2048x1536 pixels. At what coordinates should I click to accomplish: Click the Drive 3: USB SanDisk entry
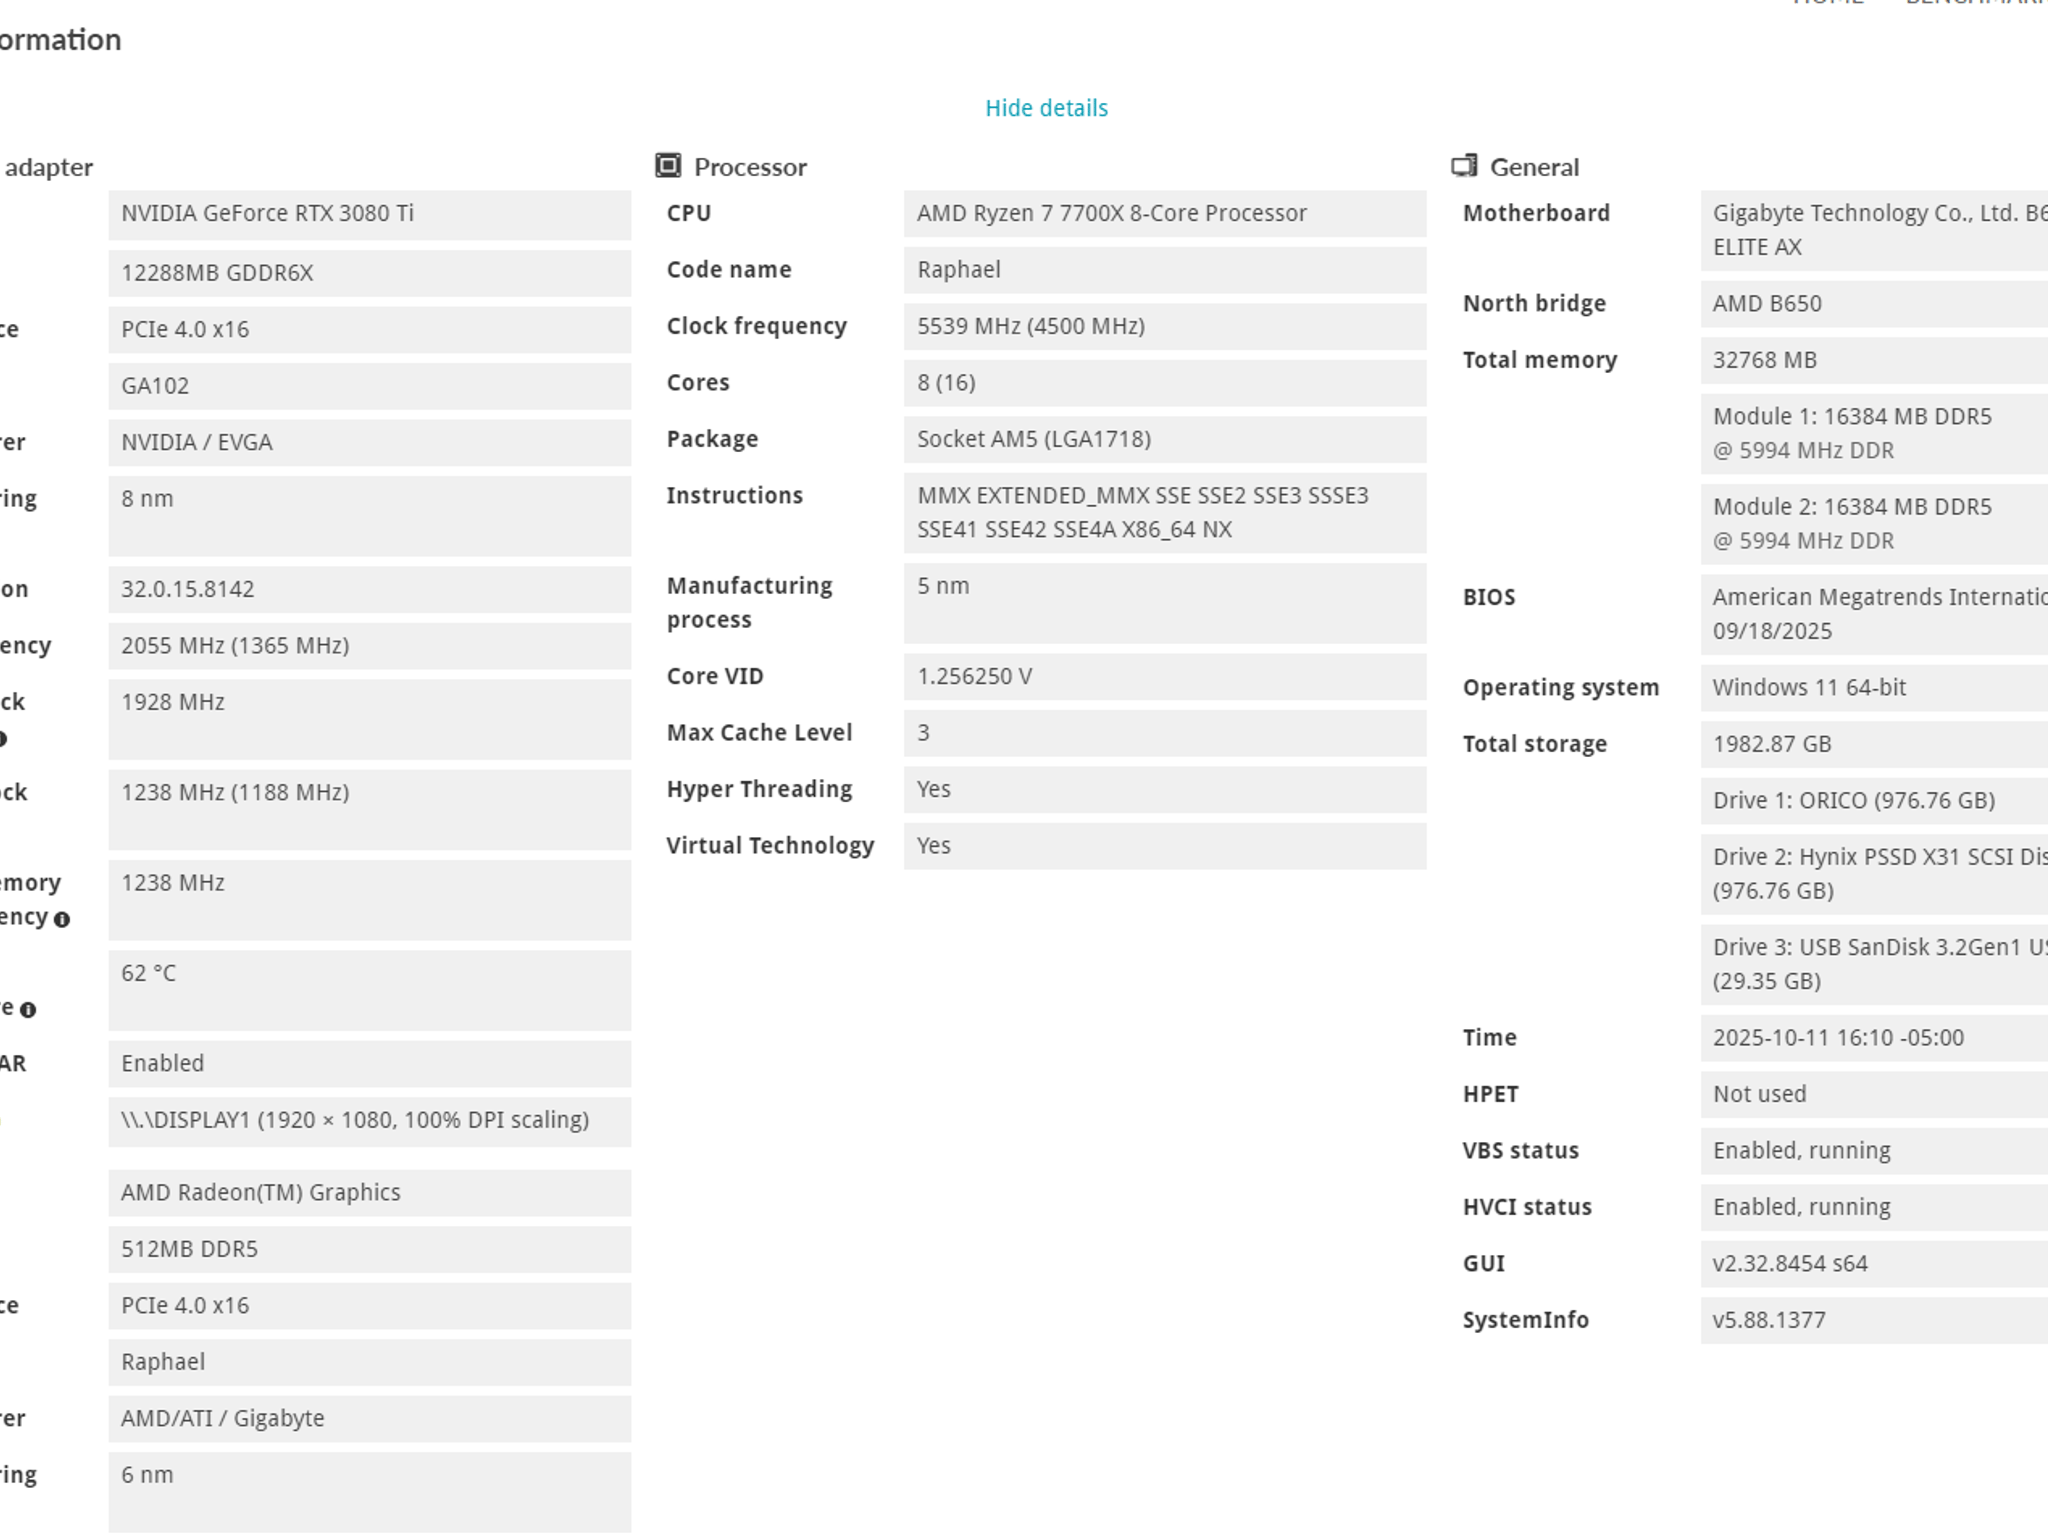(1874, 964)
